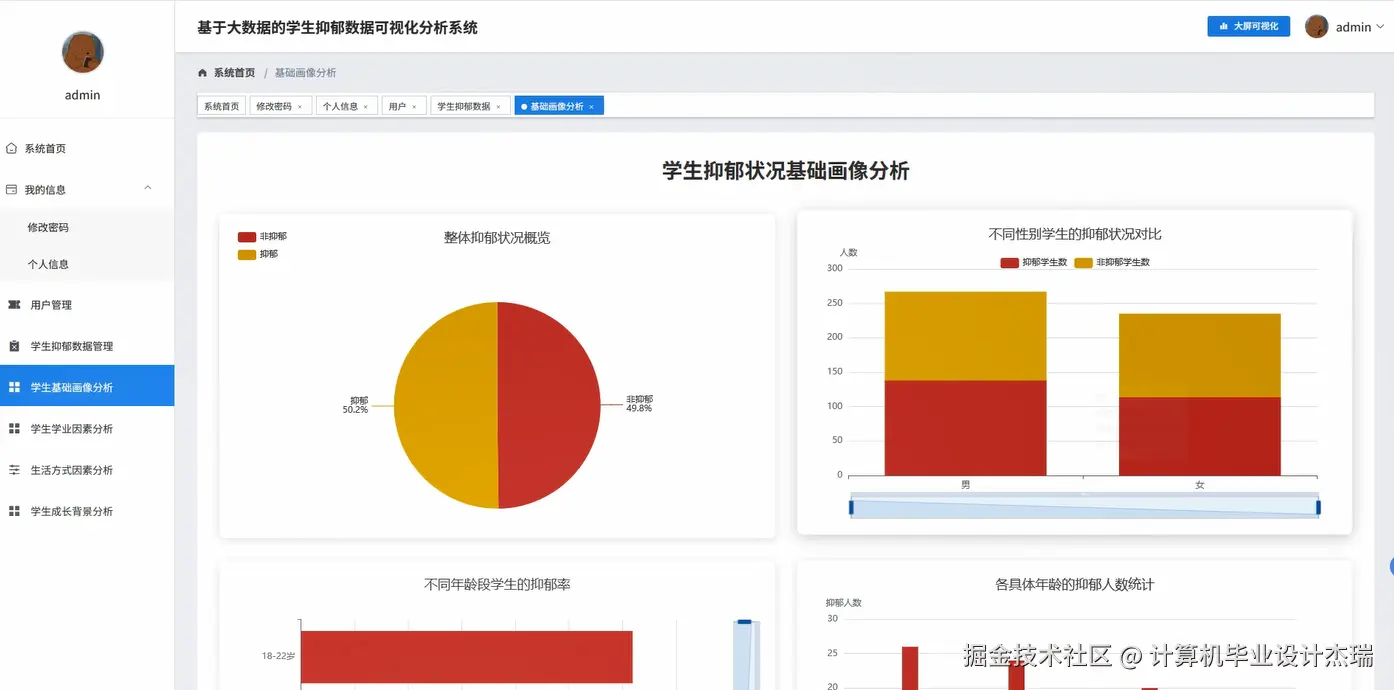This screenshot has width=1394, height=690.
Task: Open the 学生抑郁数据管理 sidebar item
Action: [87, 346]
